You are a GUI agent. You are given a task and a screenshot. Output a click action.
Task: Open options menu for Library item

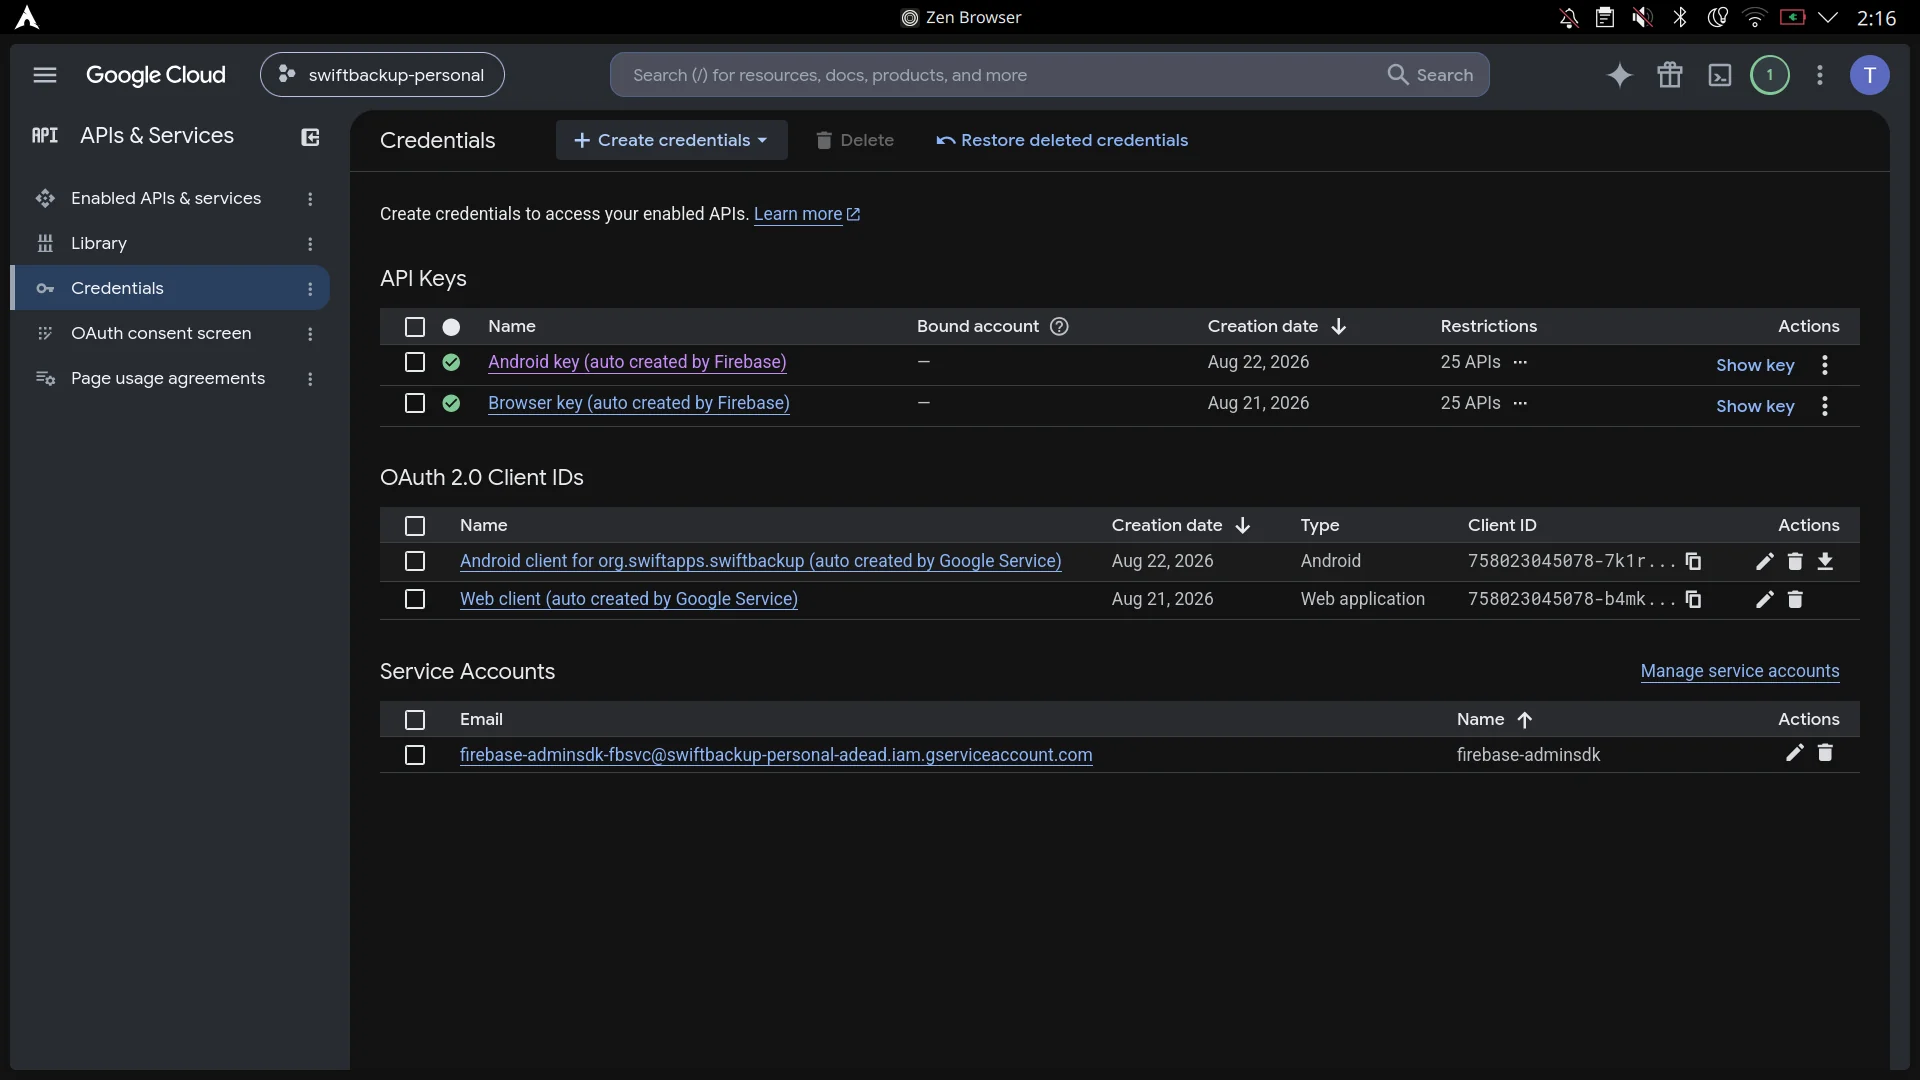pyautogui.click(x=310, y=244)
